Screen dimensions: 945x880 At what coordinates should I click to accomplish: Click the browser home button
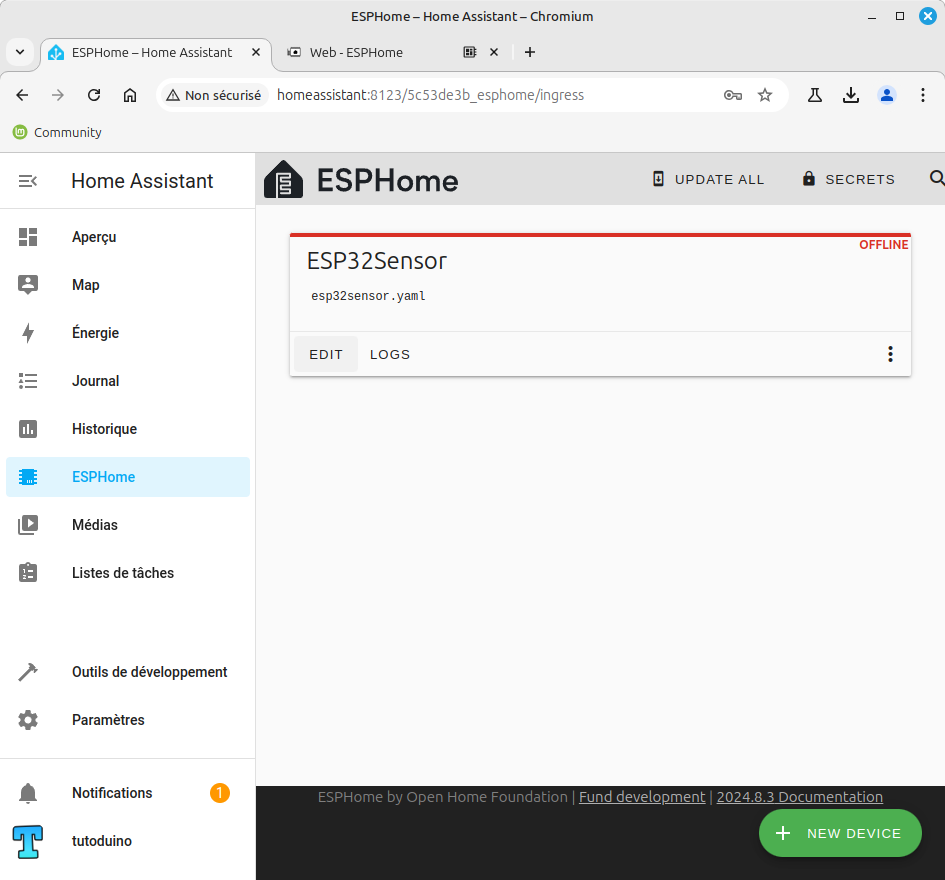click(x=130, y=95)
